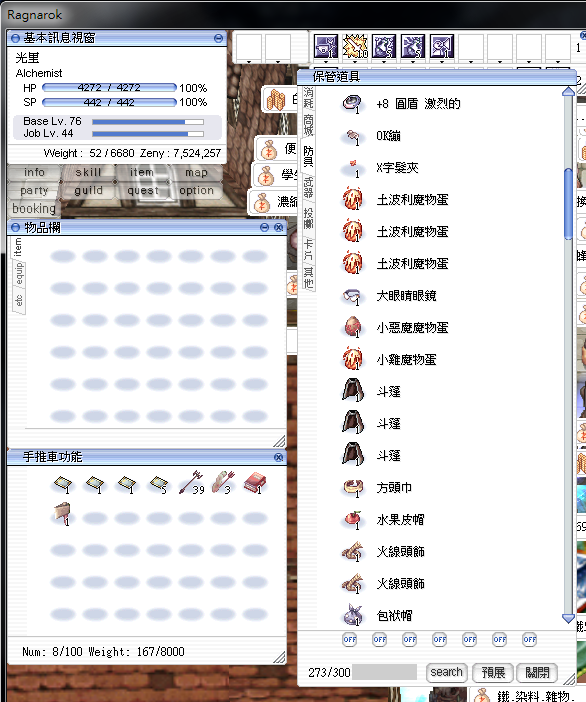Click the storage search input field
Image resolution: width=586 pixels, height=702 pixels.
click(x=385, y=672)
